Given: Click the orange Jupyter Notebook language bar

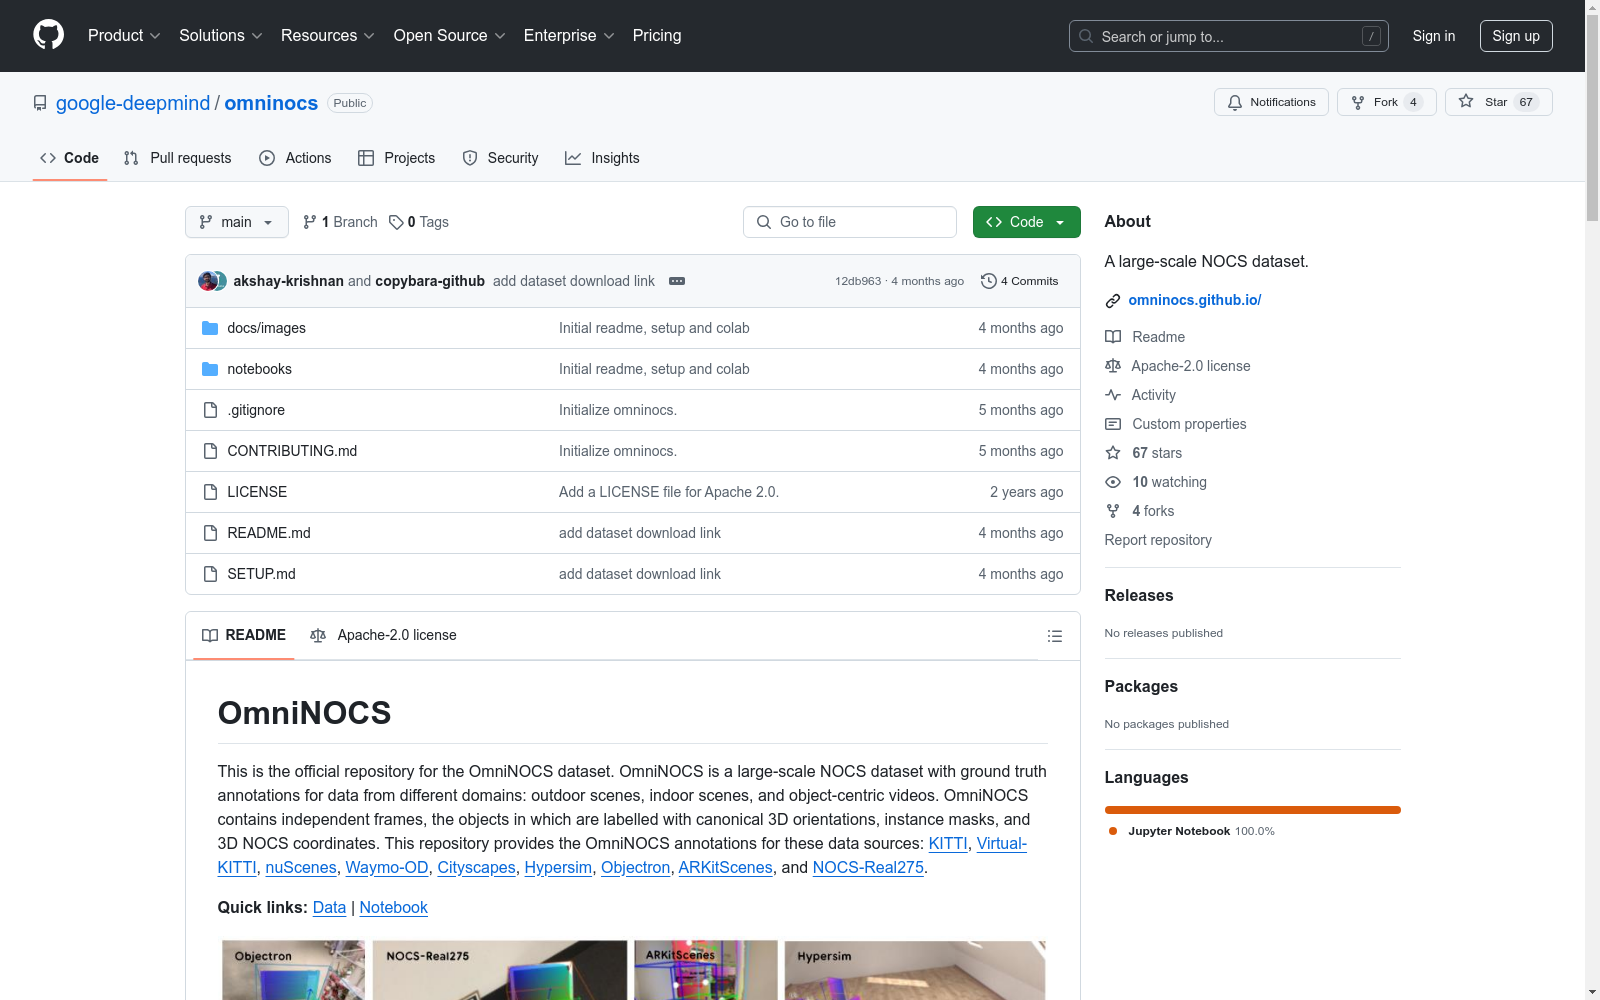Looking at the screenshot, I should pyautogui.click(x=1253, y=810).
